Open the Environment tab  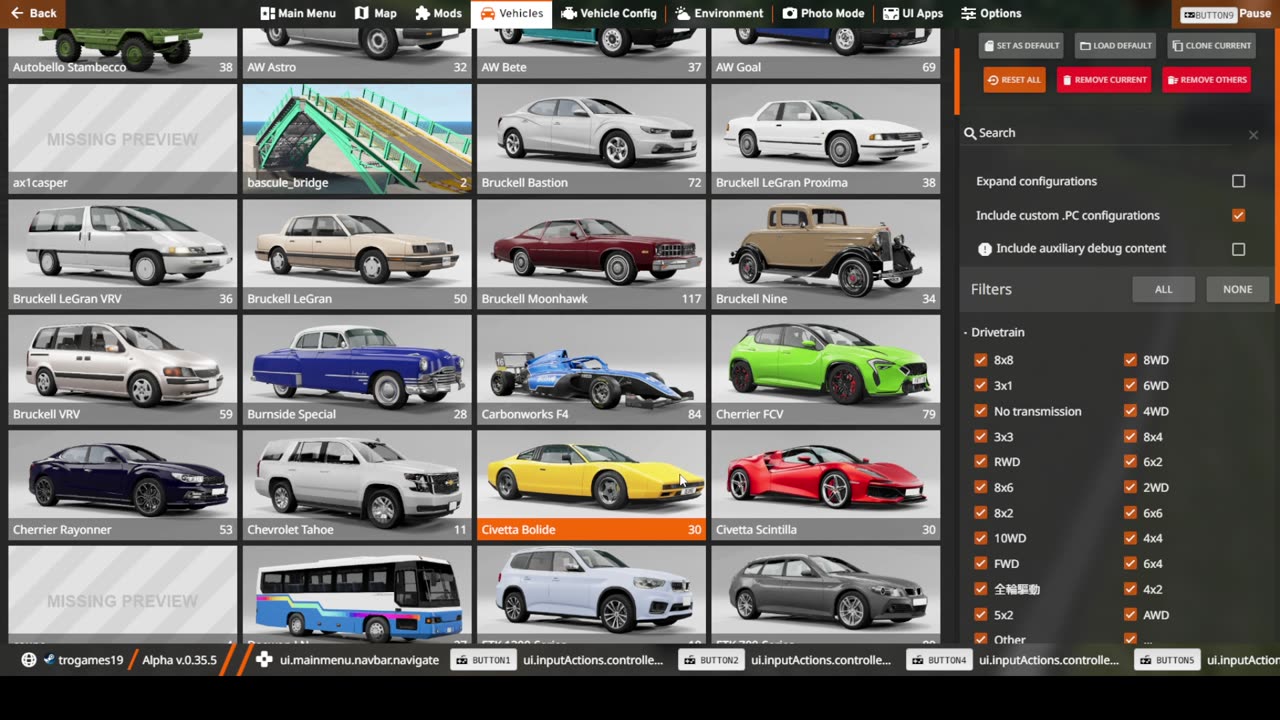click(x=719, y=13)
